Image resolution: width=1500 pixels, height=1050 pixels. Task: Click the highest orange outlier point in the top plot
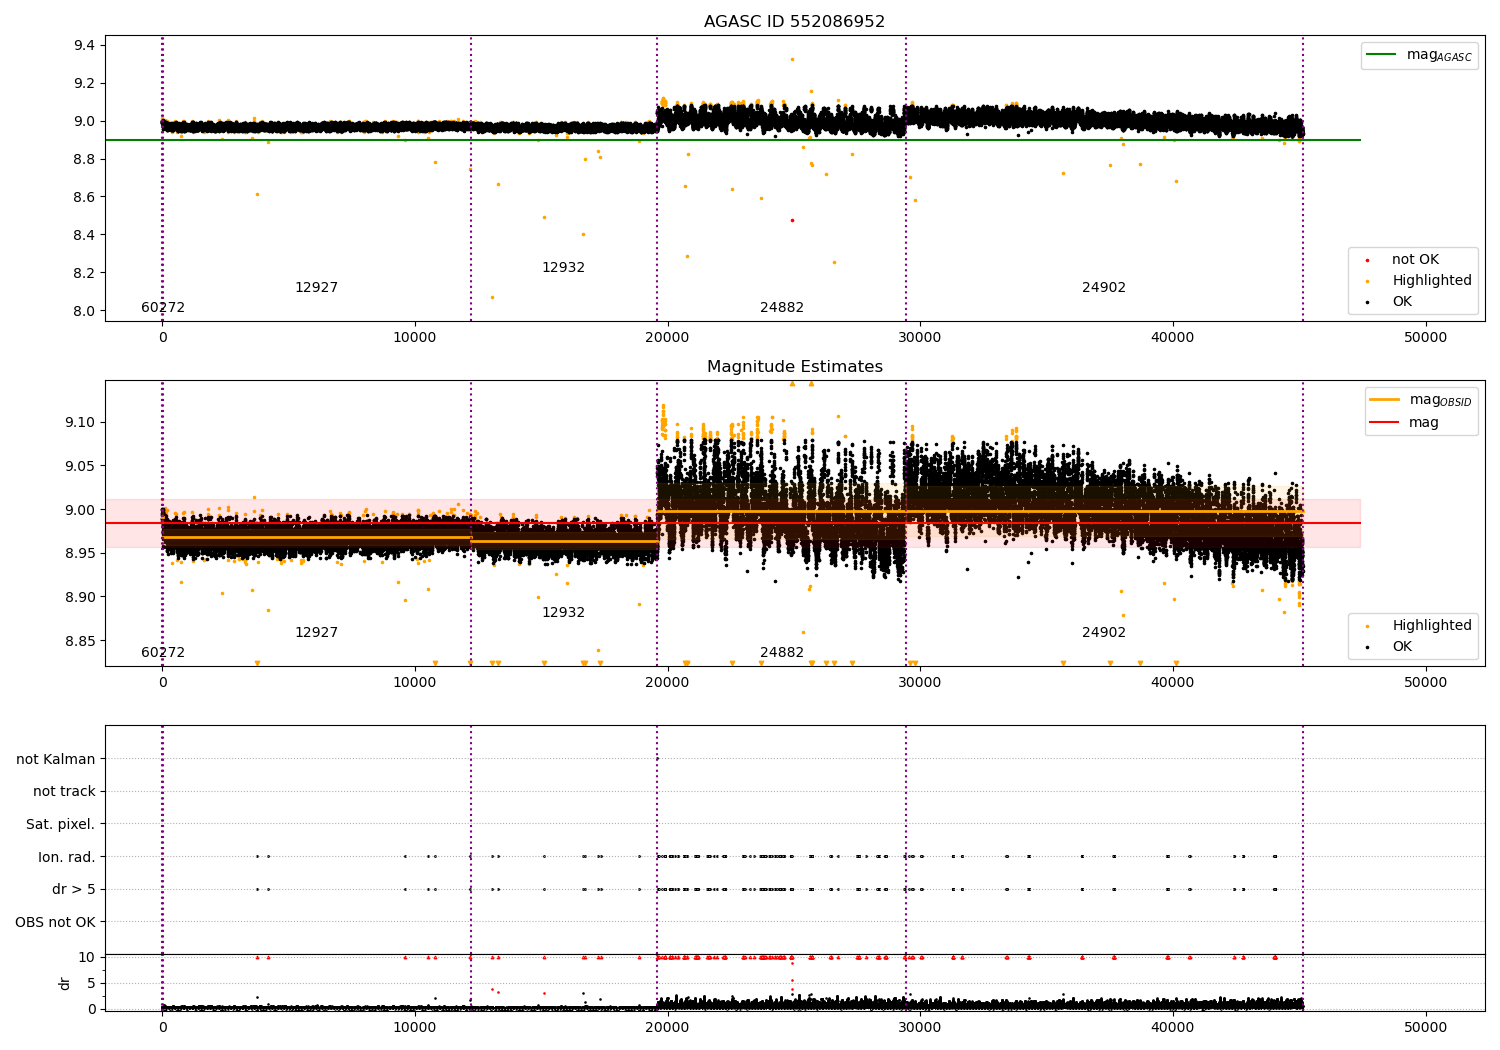(x=792, y=59)
